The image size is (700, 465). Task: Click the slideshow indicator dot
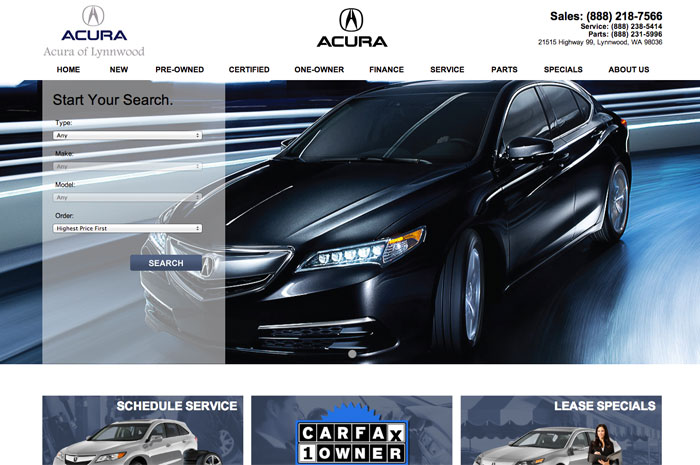point(352,354)
